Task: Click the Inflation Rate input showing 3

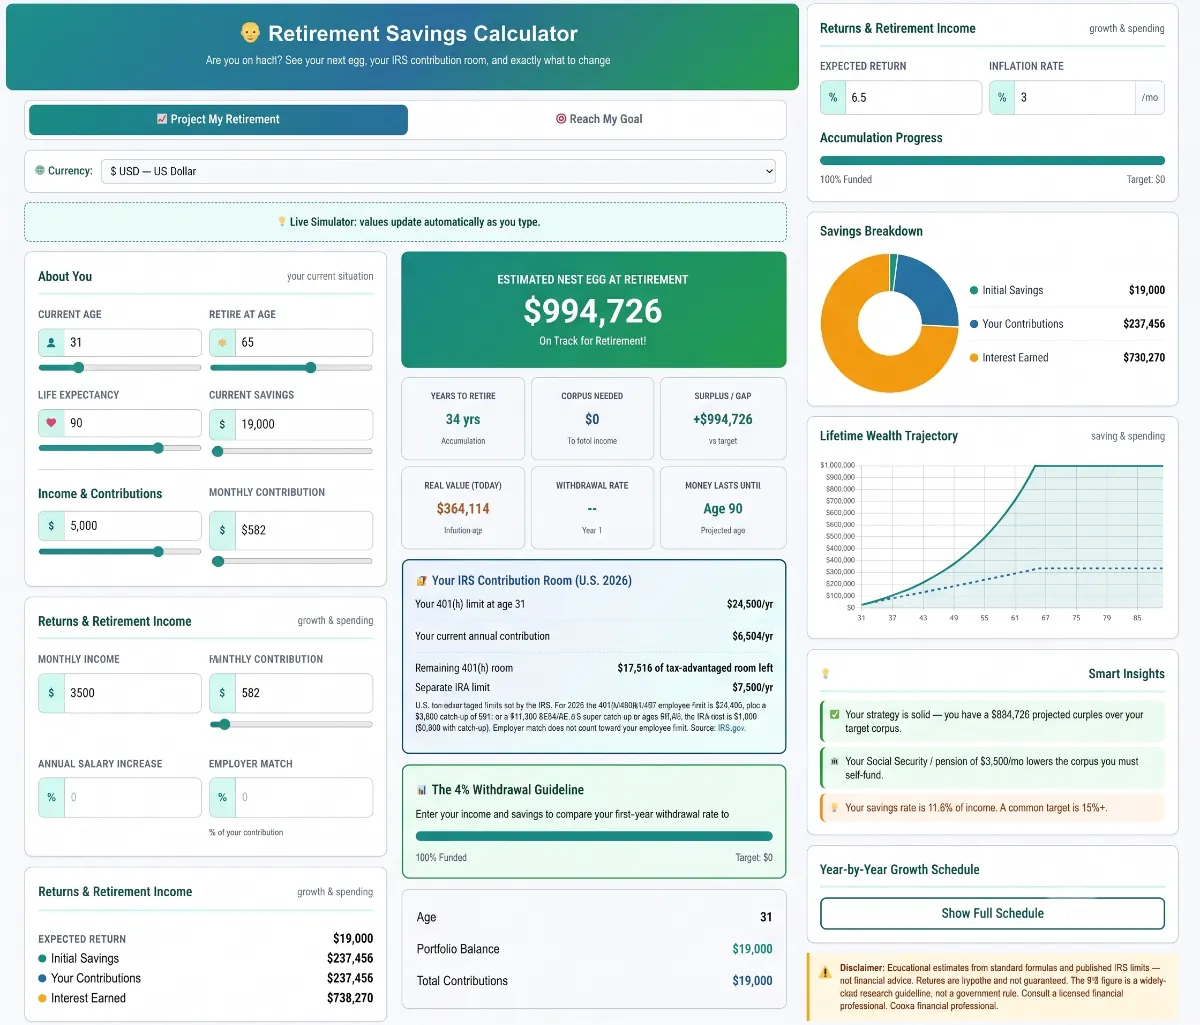Action: 1075,97
